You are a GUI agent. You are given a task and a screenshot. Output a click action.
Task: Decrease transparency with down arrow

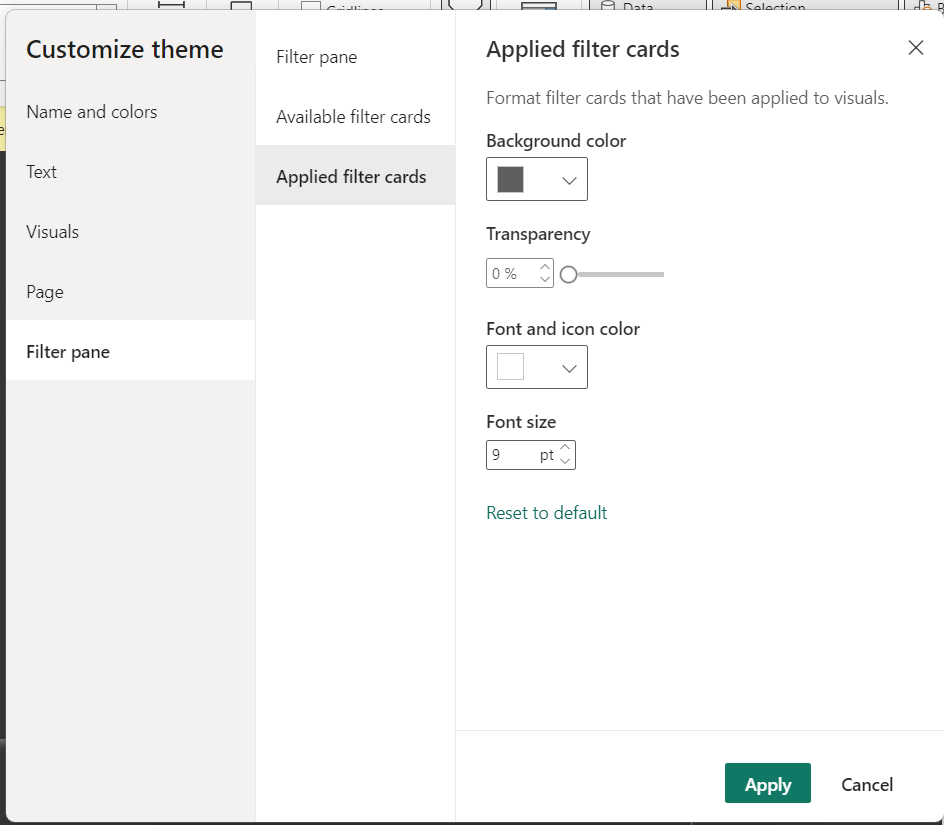(545, 280)
